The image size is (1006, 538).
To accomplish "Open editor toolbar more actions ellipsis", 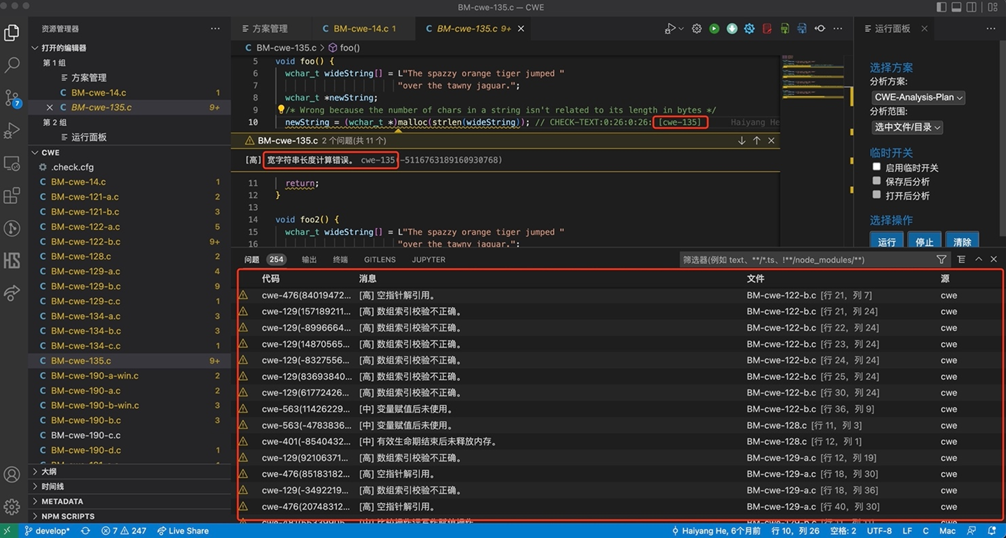I will point(838,29).
